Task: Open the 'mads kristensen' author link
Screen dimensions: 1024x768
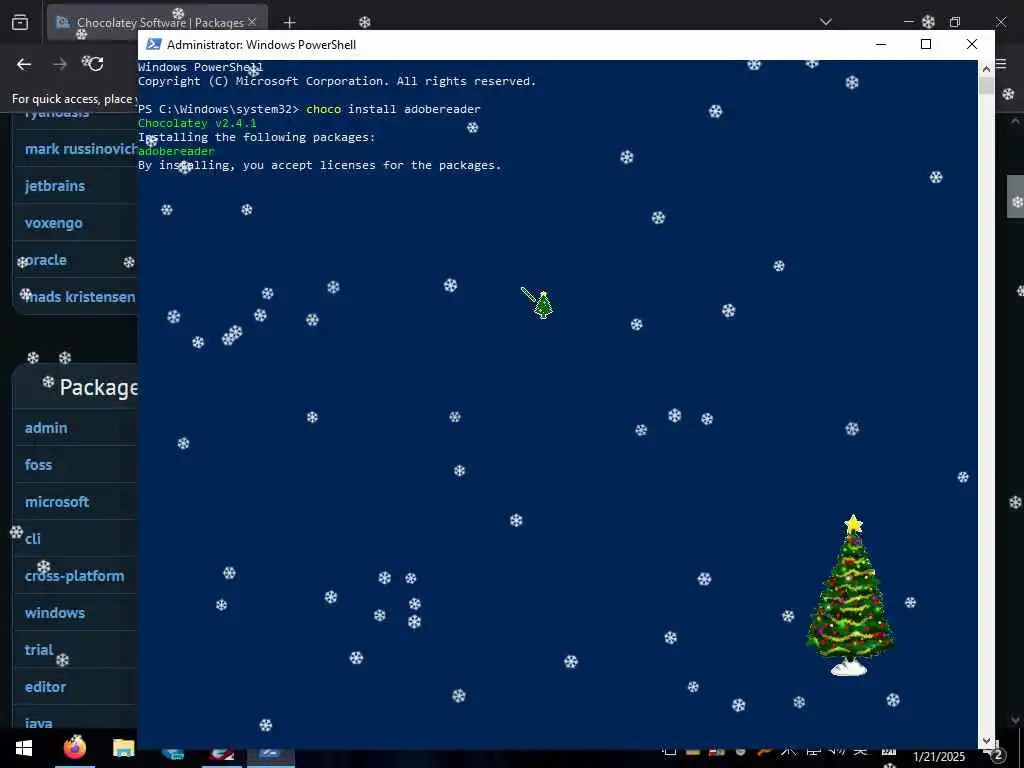Action: pyautogui.click(x=80, y=297)
